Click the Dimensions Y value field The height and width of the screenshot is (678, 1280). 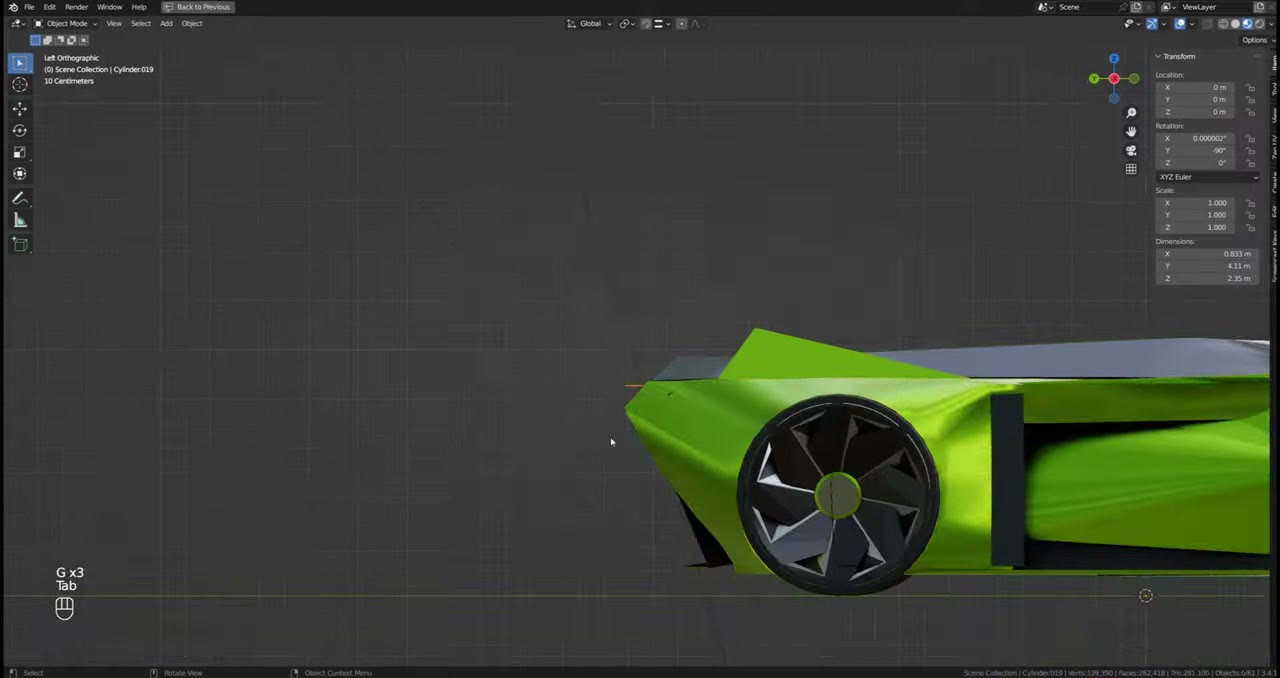tap(1207, 266)
